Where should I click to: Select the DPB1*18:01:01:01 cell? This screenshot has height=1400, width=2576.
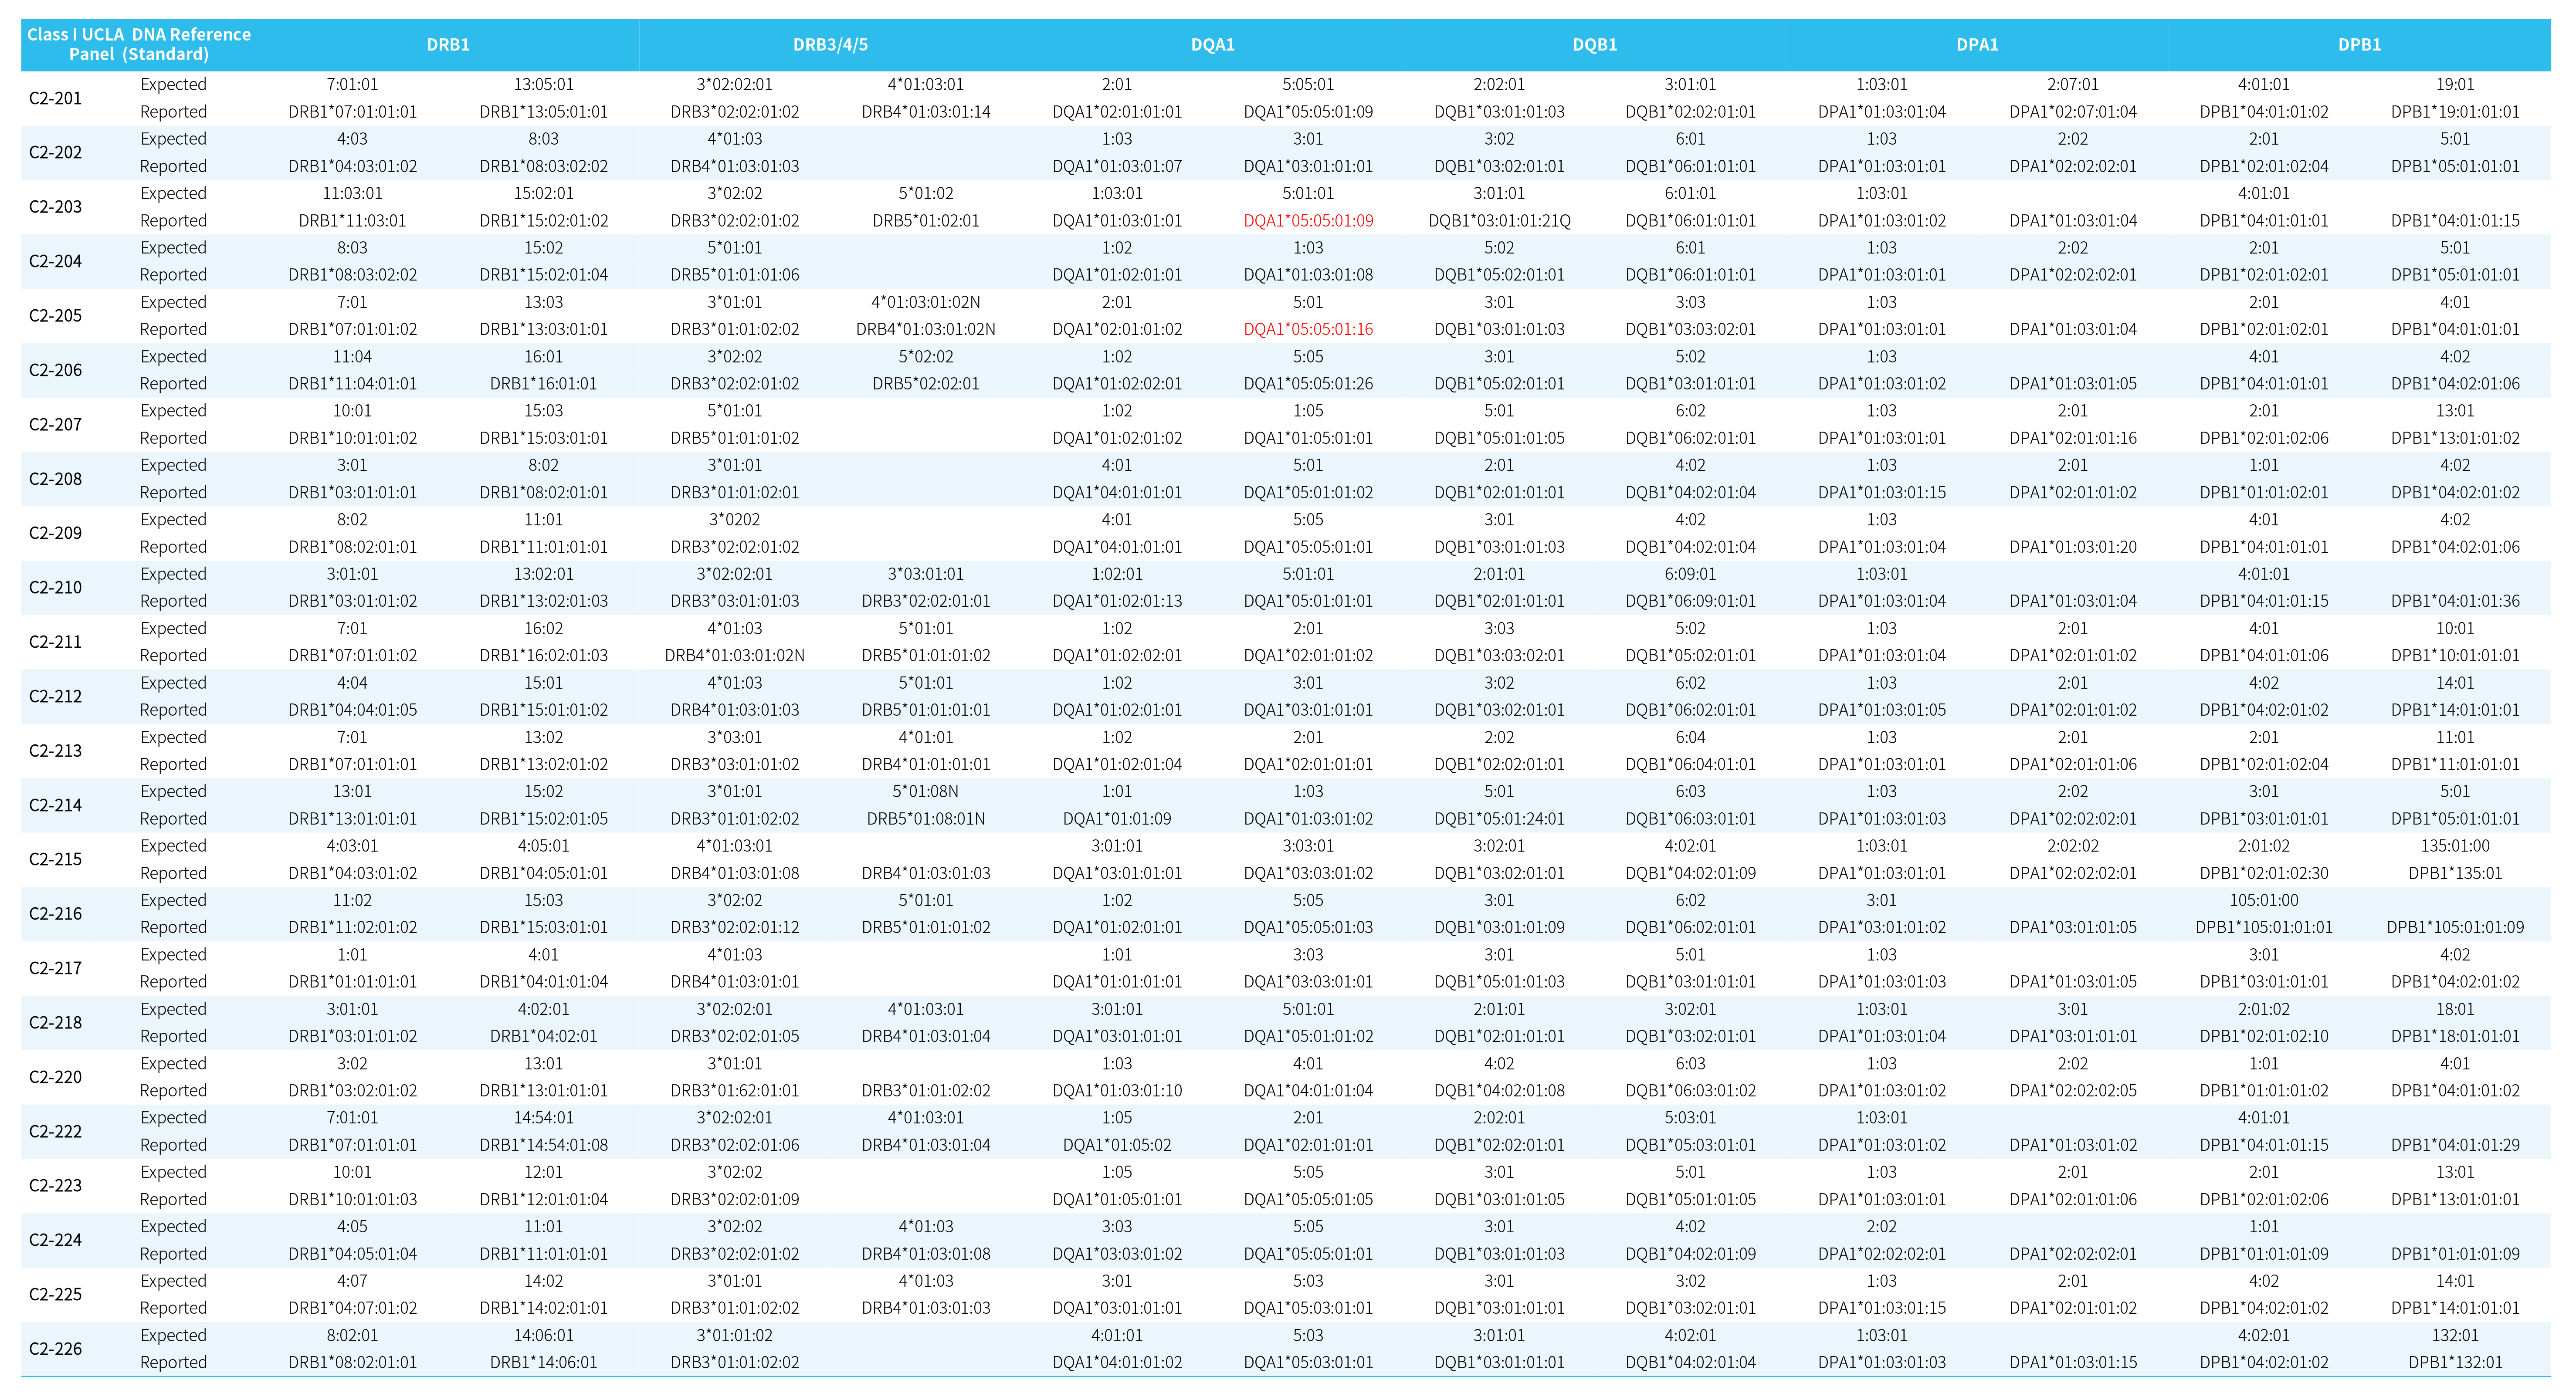tap(2455, 1037)
